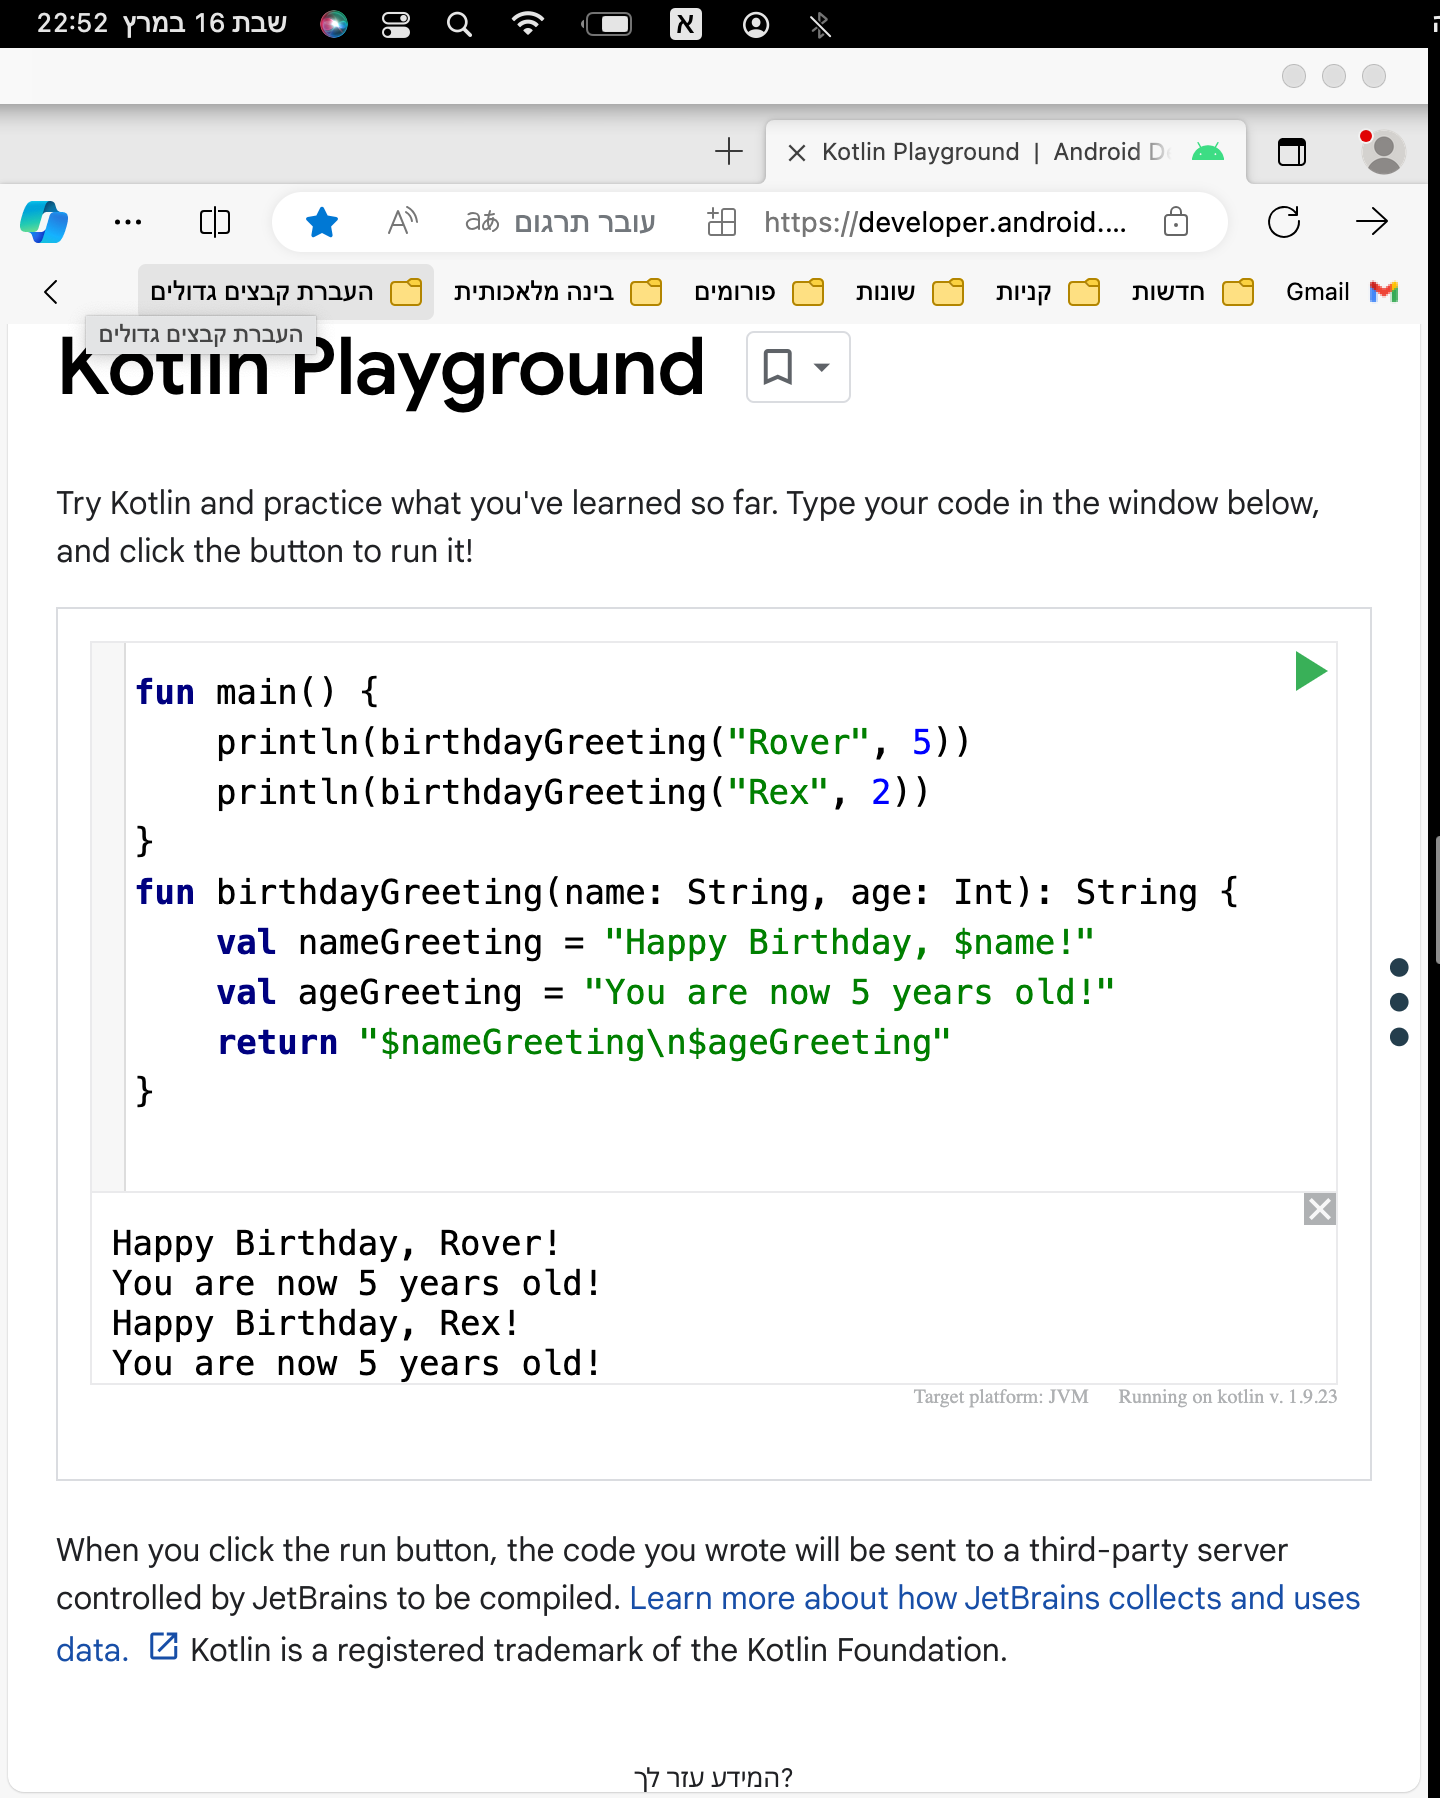The image size is (1440, 1798).
Task: Open the Copilot icon in browser toolbar
Action: pyautogui.click(x=44, y=221)
